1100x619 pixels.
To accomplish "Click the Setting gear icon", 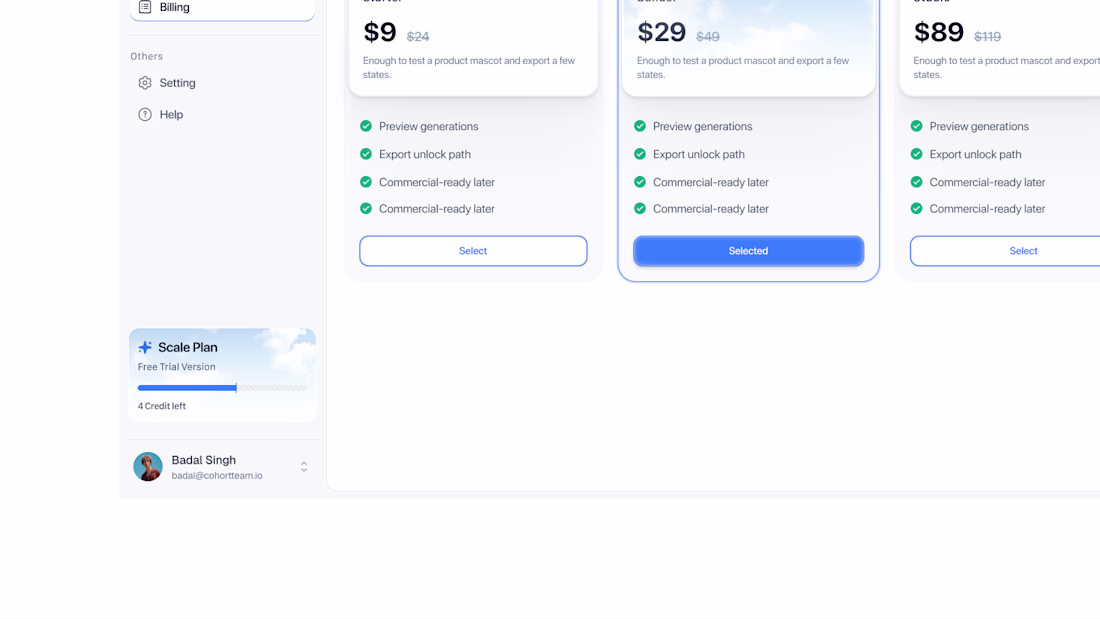I will click(145, 83).
